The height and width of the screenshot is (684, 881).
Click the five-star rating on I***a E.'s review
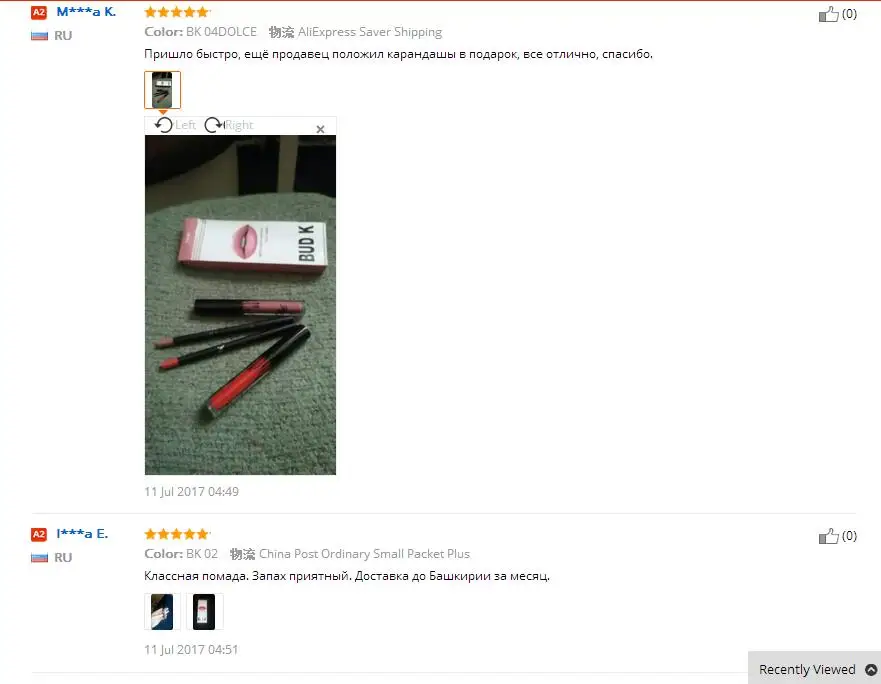point(177,534)
